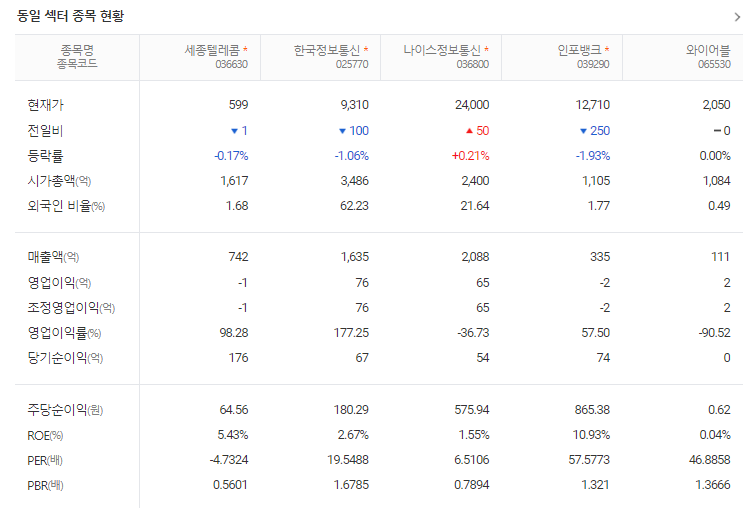Click the PER value 57.5773
The width and height of the screenshot is (746, 508).
pyautogui.click(x=589, y=460)
